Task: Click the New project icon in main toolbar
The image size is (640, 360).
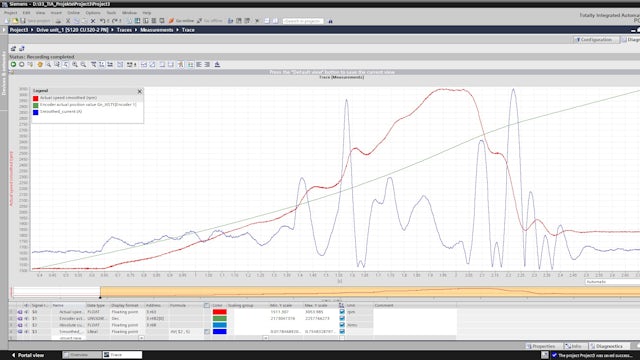Action: point(7,21)
